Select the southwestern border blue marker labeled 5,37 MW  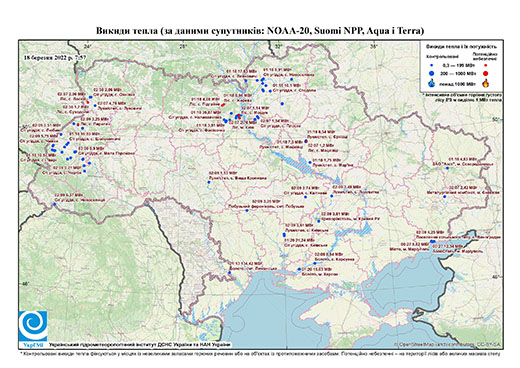click(x=55, y=204)
